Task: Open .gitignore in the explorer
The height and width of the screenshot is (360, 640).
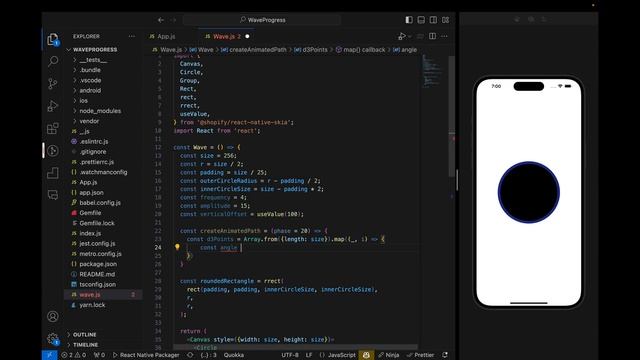Action: coord(93,151)
